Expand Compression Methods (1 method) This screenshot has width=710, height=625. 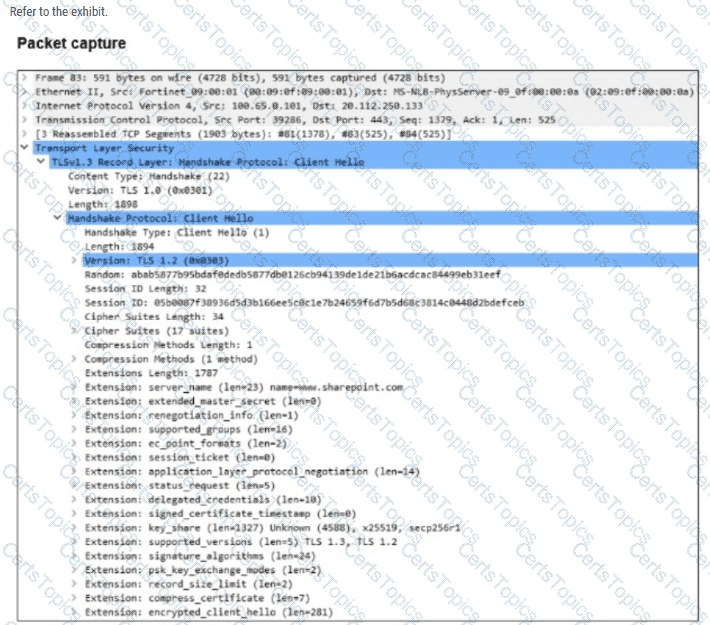[74, 359]
